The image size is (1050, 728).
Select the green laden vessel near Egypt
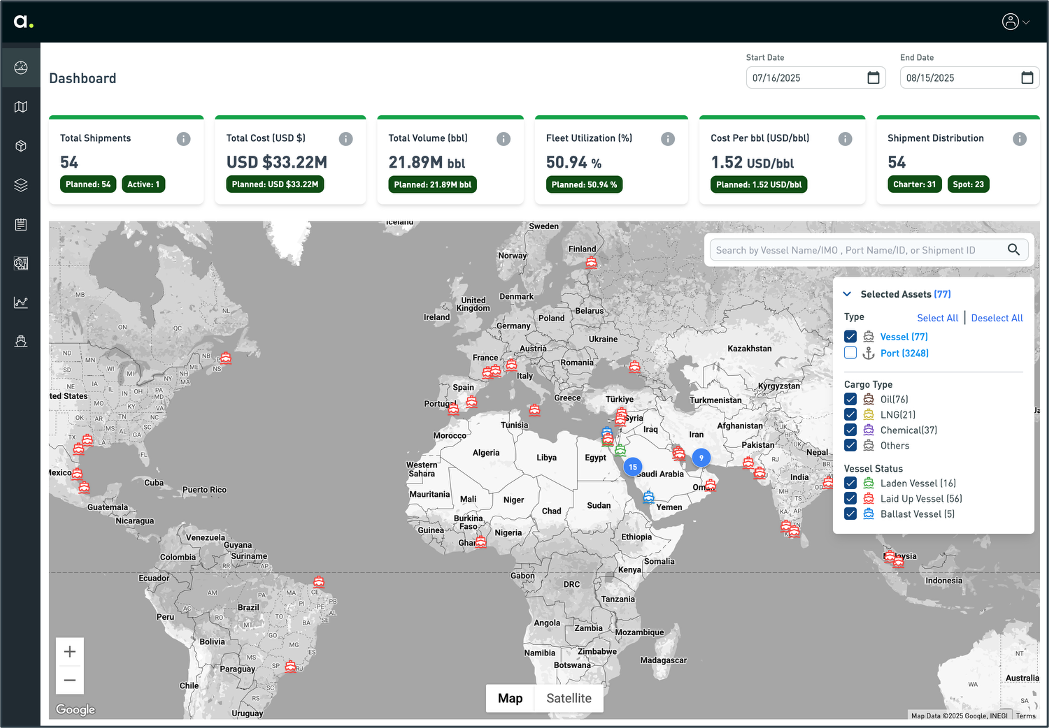[620, 450]
